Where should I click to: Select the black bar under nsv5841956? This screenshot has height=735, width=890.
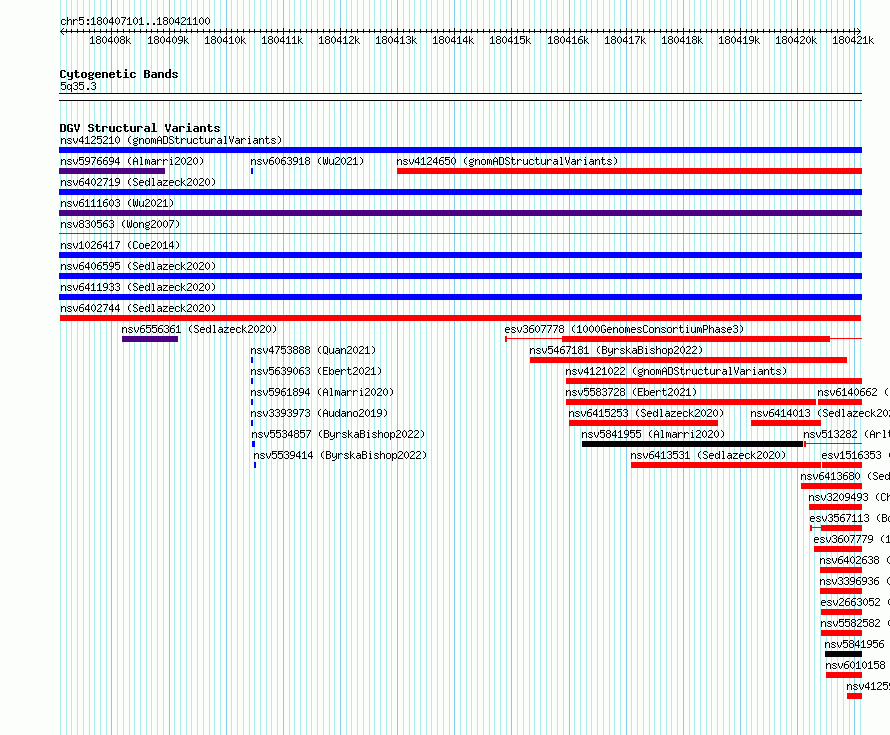843,654
